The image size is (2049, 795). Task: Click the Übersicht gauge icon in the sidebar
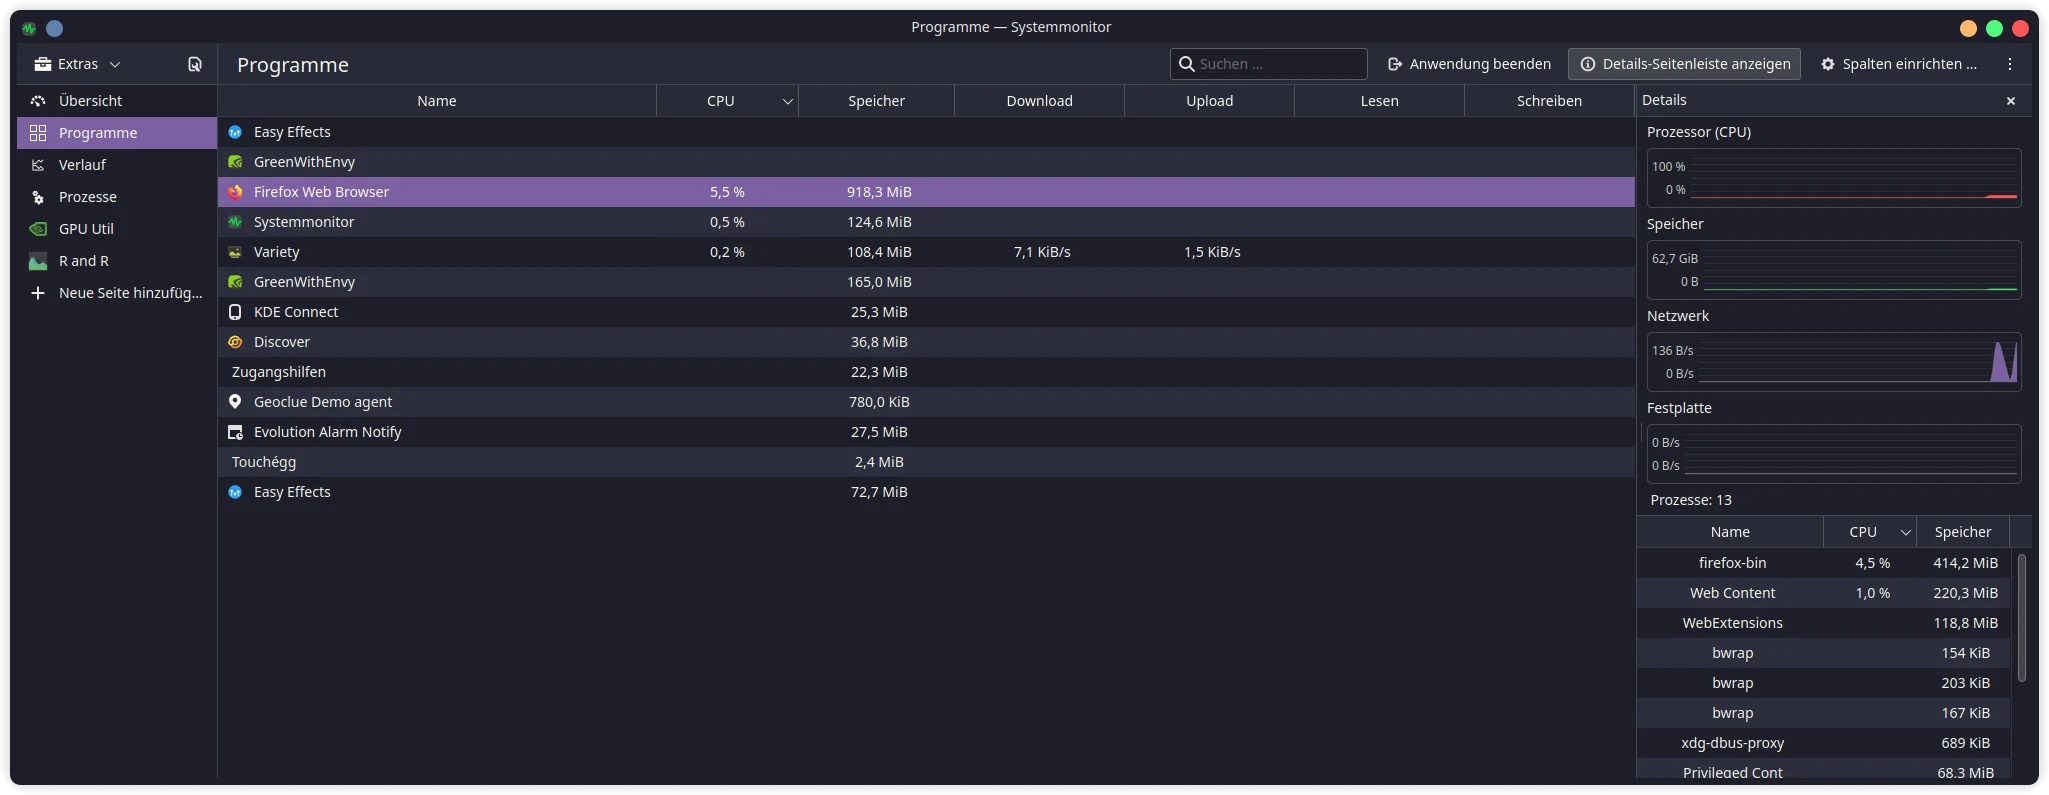click(38, 101)
